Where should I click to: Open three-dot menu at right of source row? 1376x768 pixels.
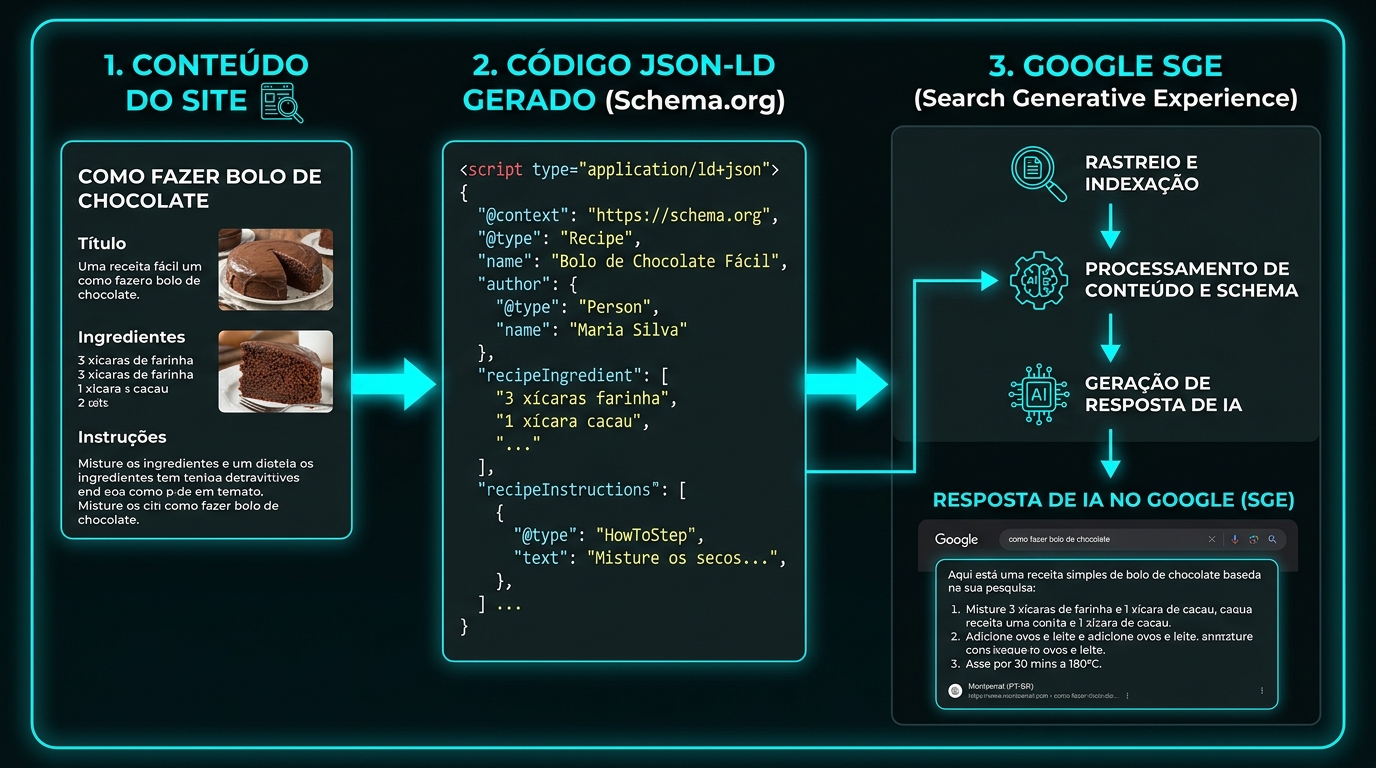coord(1262,690)
